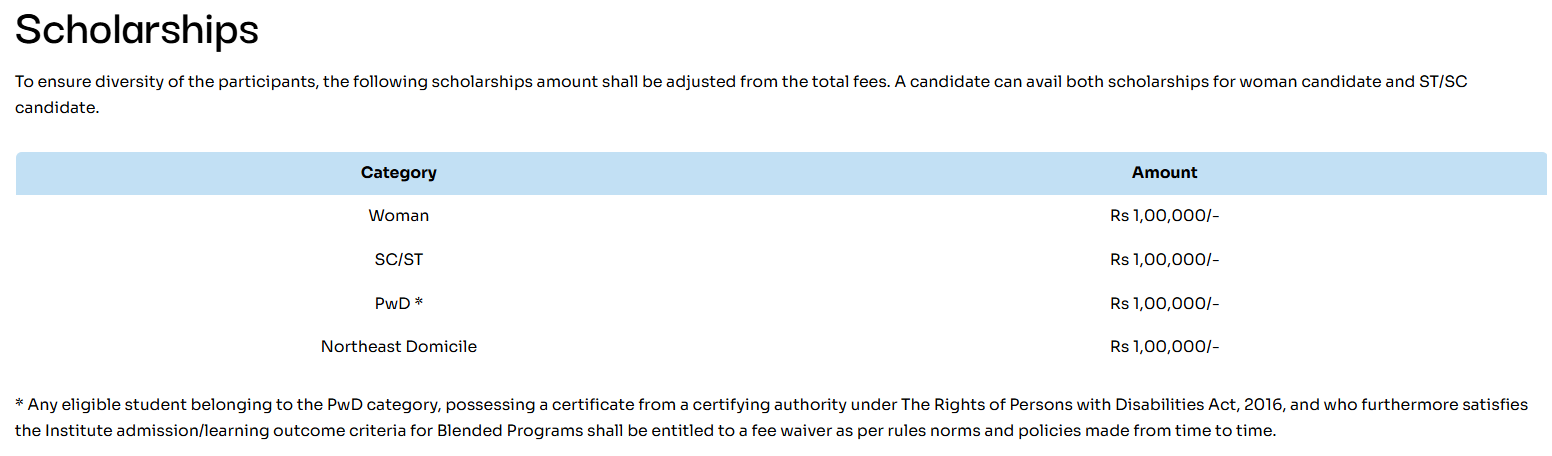Click the Woman category cell
Screen dimensions: 1552x456
point(399,215)
